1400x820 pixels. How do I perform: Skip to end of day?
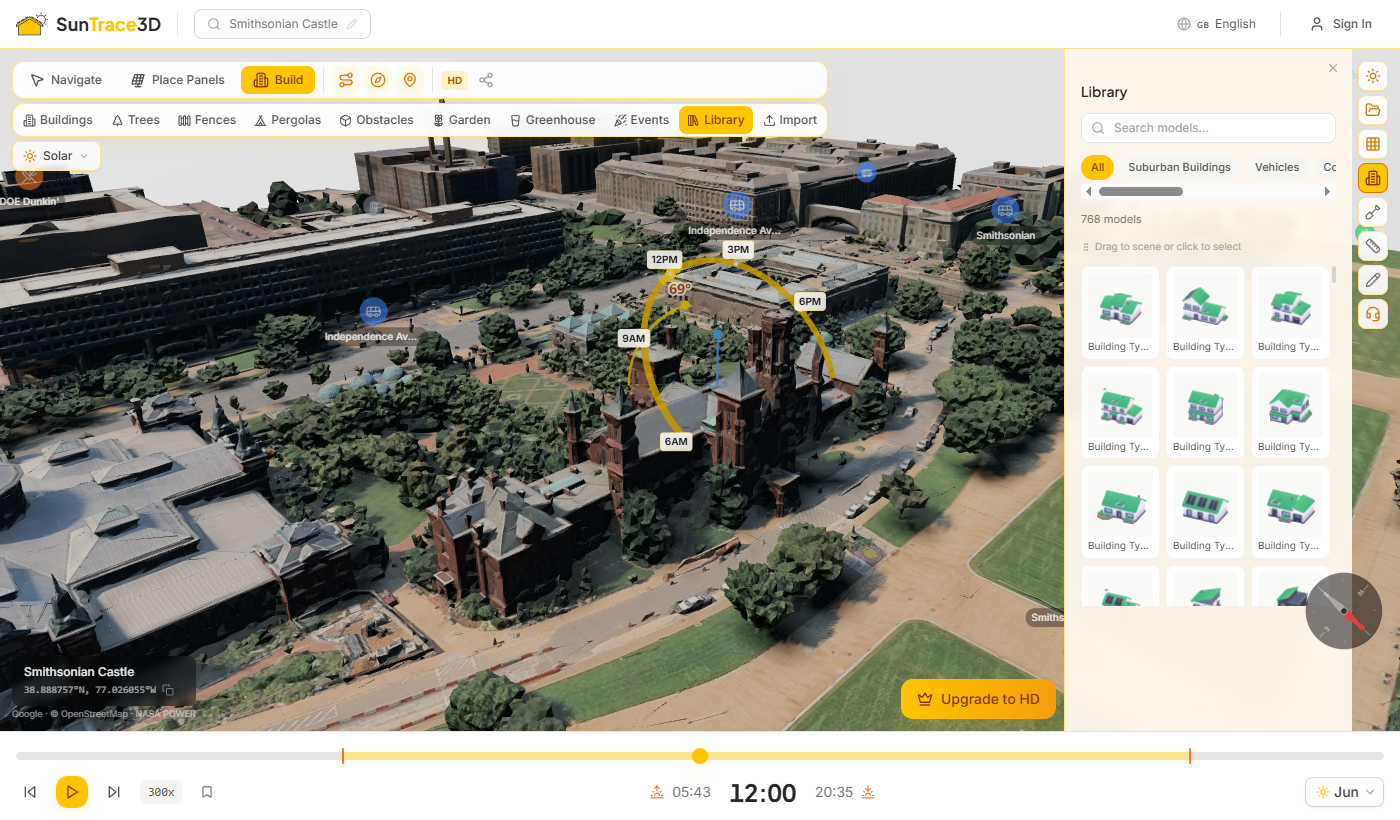click(x=114, y=792)
